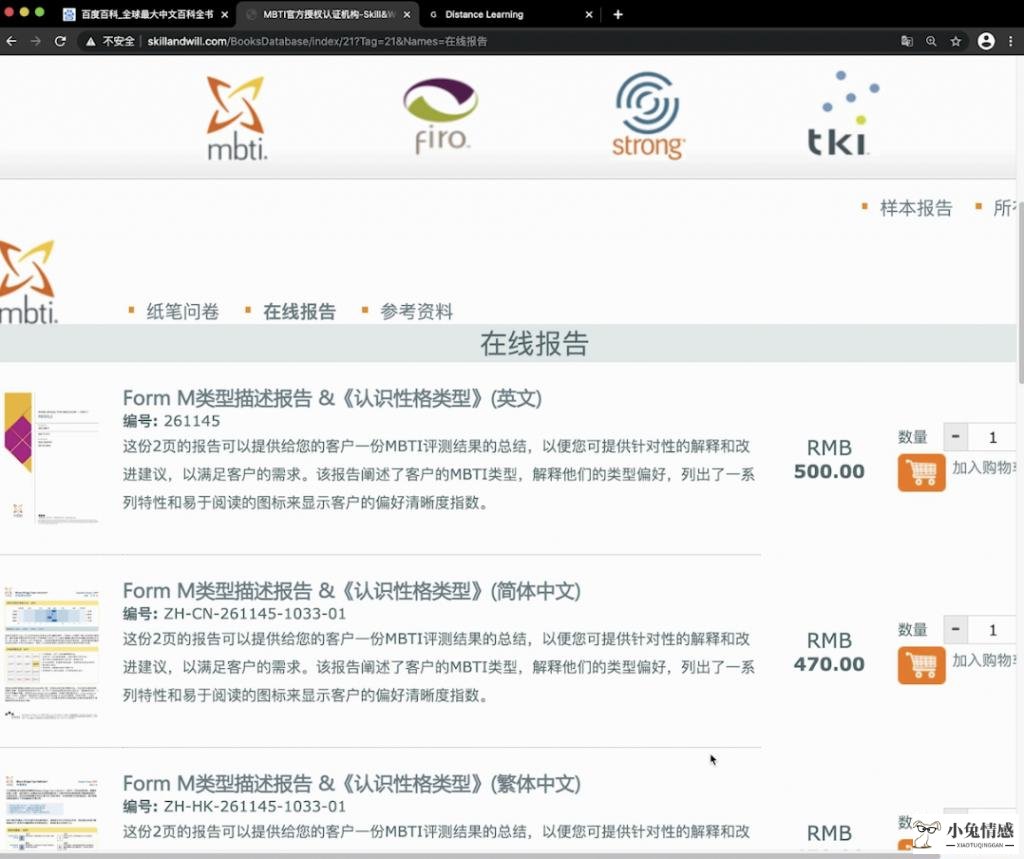Go back to the previous page

(x=11, y=41)
